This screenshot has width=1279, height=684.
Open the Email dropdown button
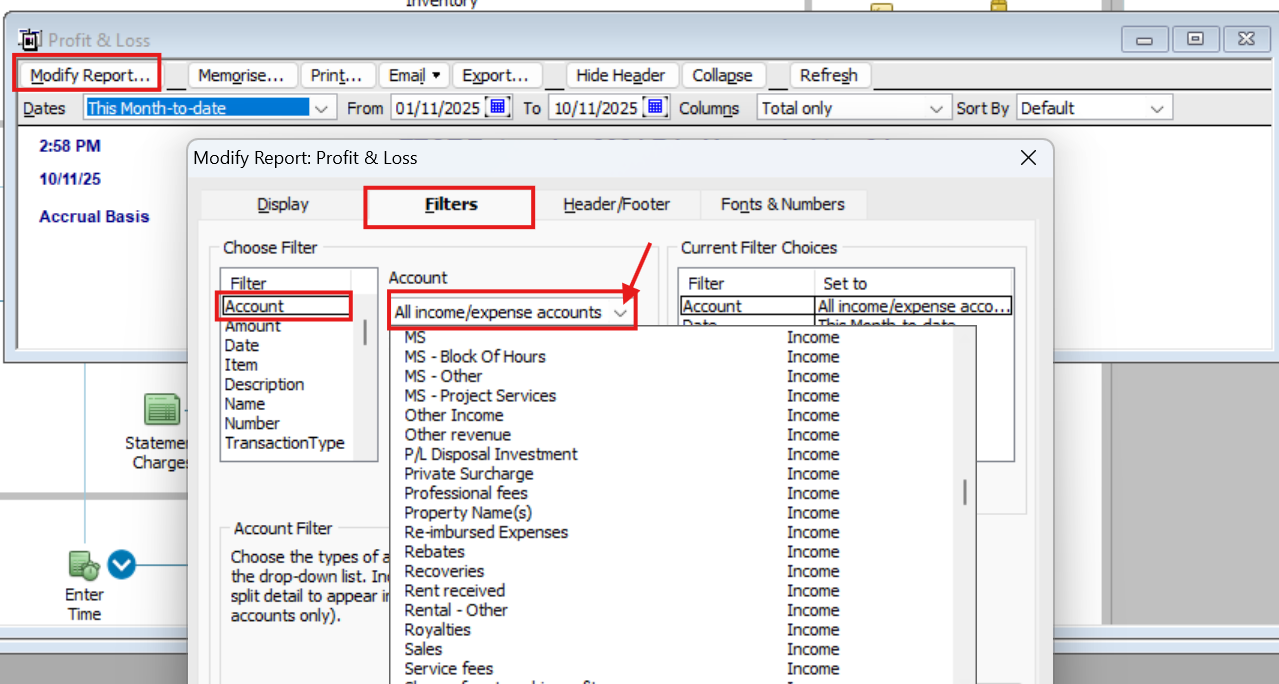[414, 75]
